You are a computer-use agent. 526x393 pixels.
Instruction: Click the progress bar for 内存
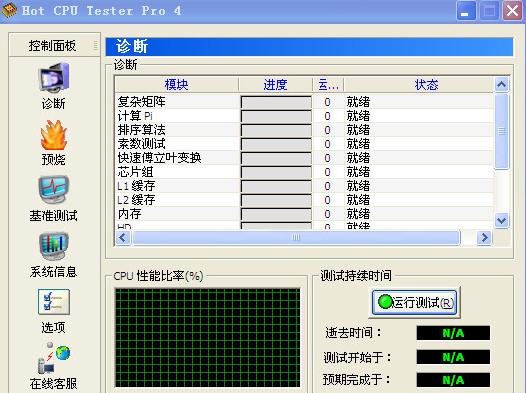[276, 214]
